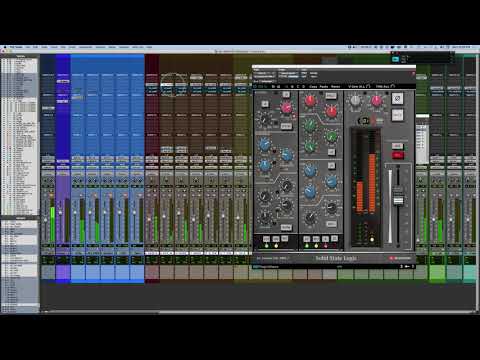Screen dimensions: 480x360
Task: Open the AudioSuite menu
Action: coord(85,47)
